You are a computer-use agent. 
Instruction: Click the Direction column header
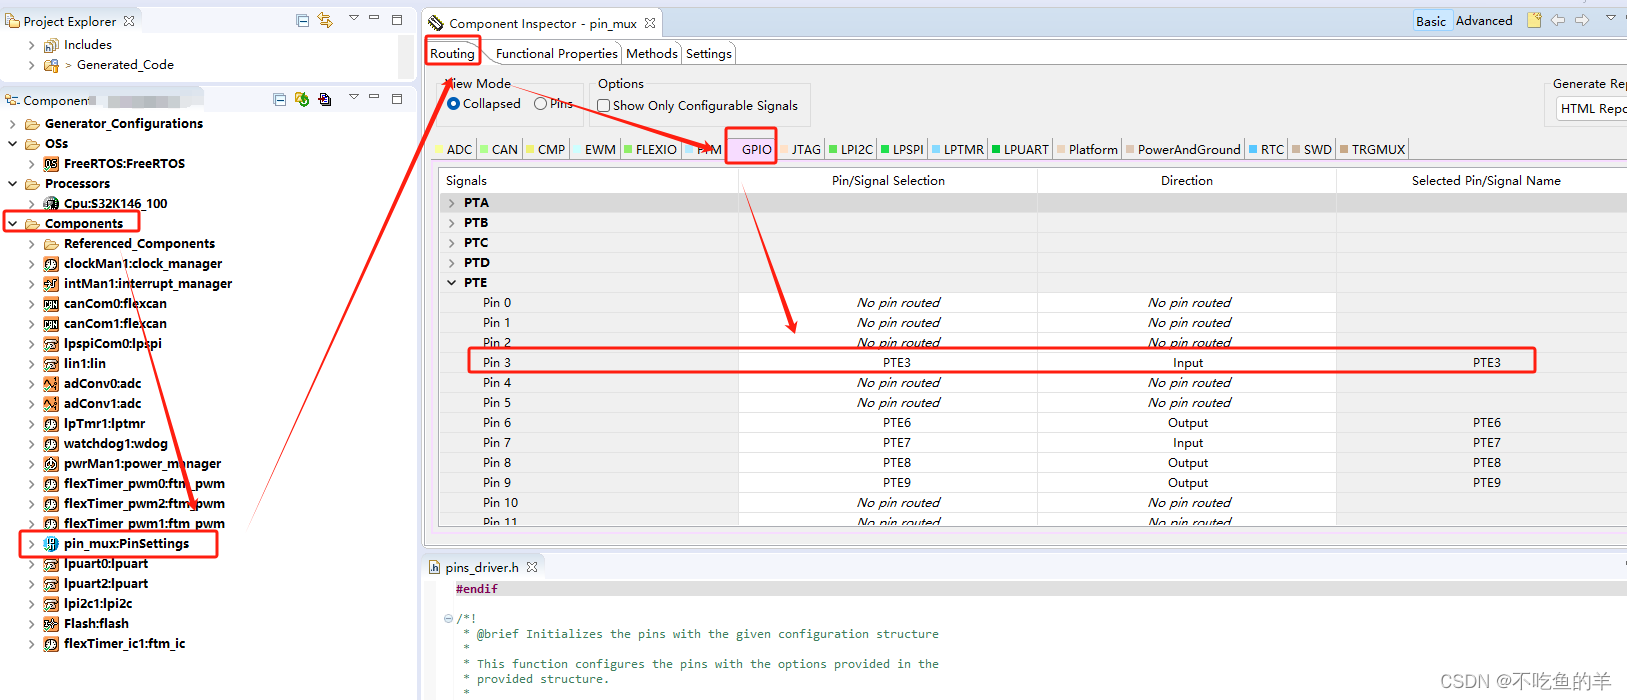tap(1187, 181)
